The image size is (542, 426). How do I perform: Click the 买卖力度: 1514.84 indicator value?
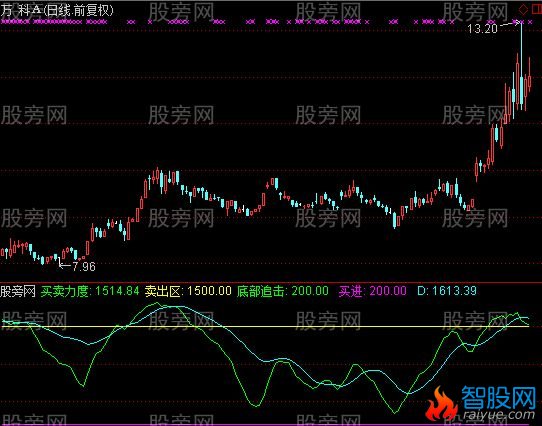pyautogui.click(x=90, y=291)
